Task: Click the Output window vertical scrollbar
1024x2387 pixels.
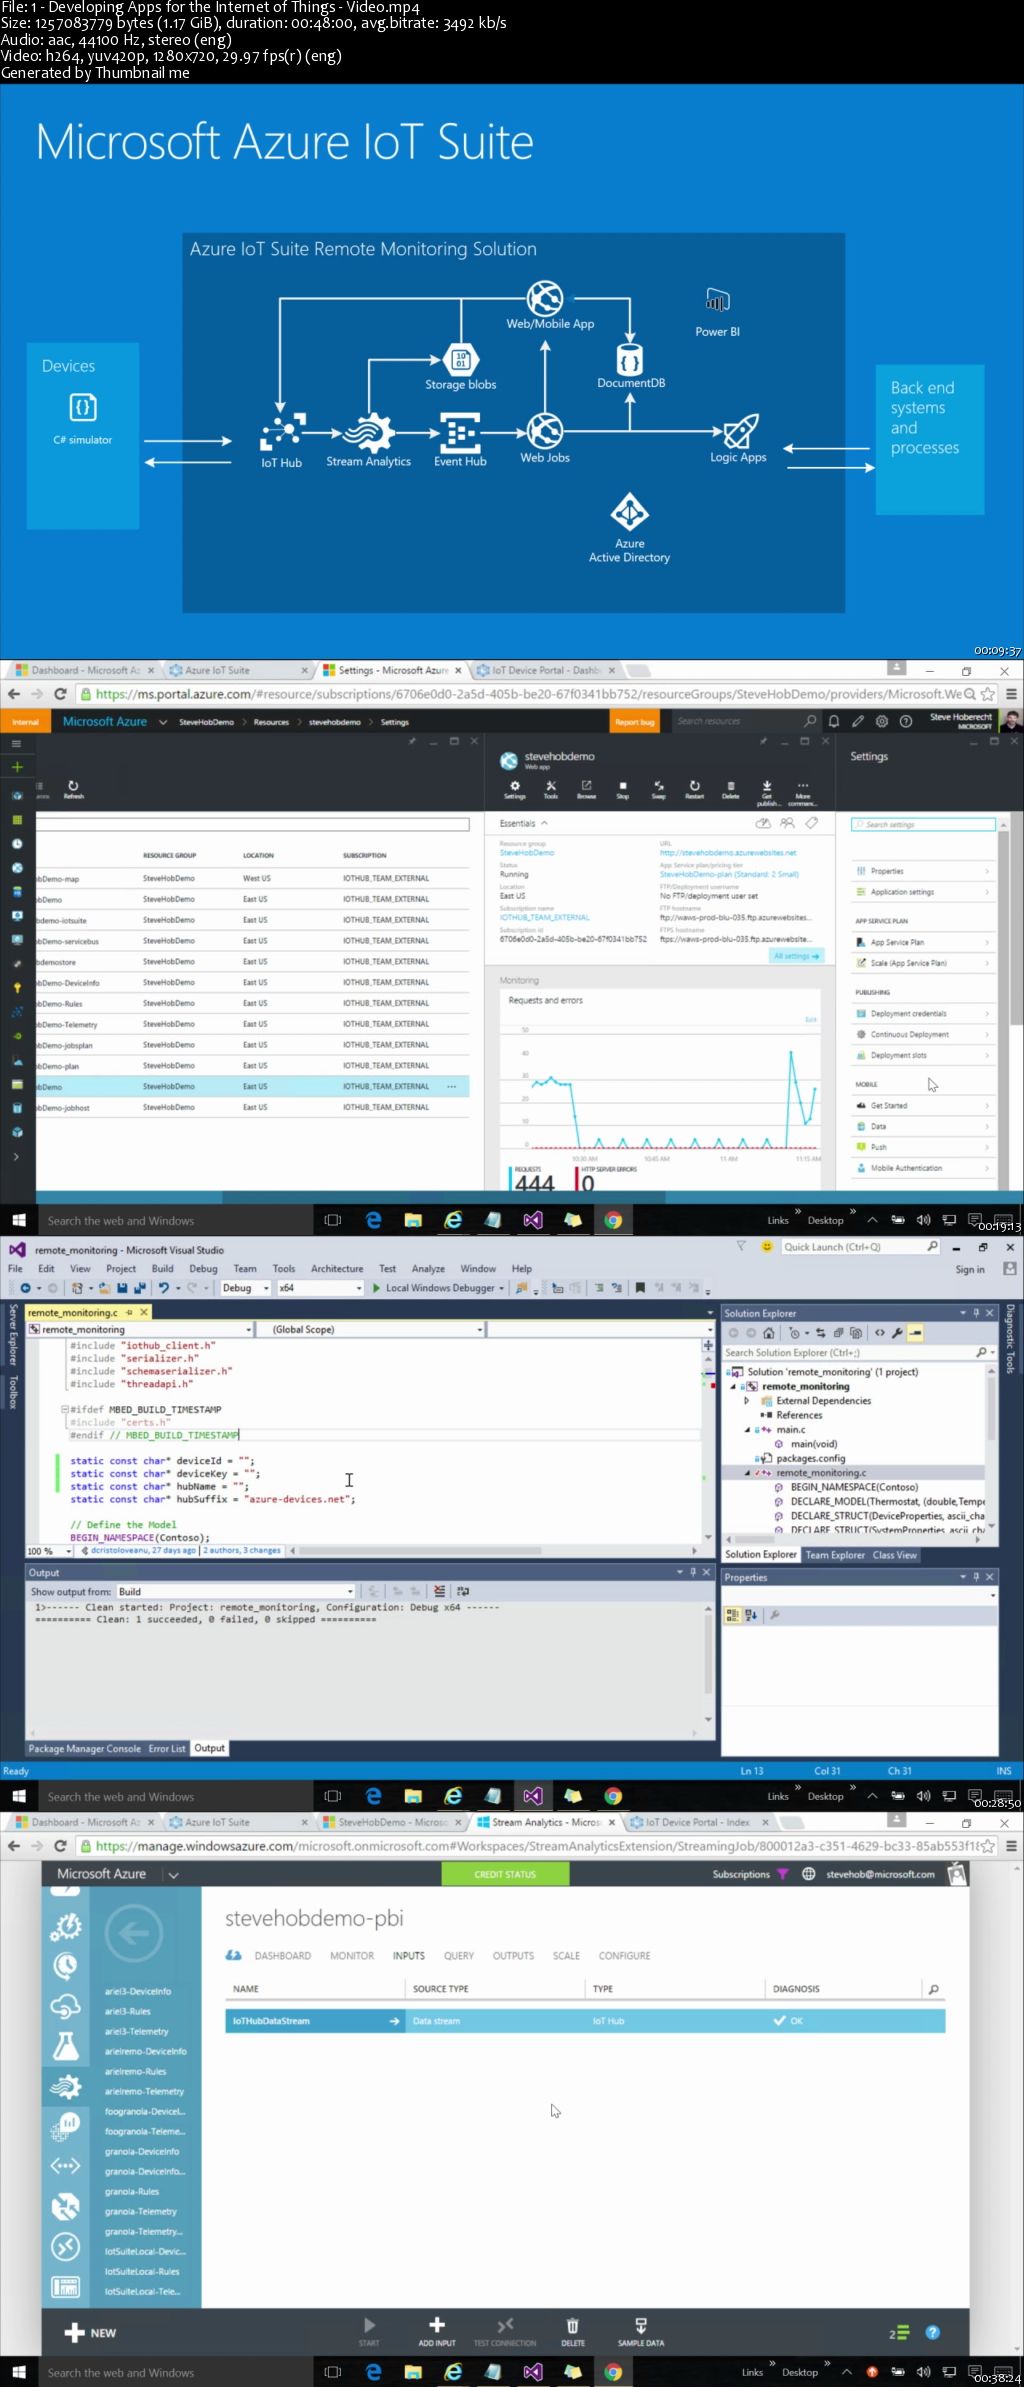Action: coord(708,1663)
